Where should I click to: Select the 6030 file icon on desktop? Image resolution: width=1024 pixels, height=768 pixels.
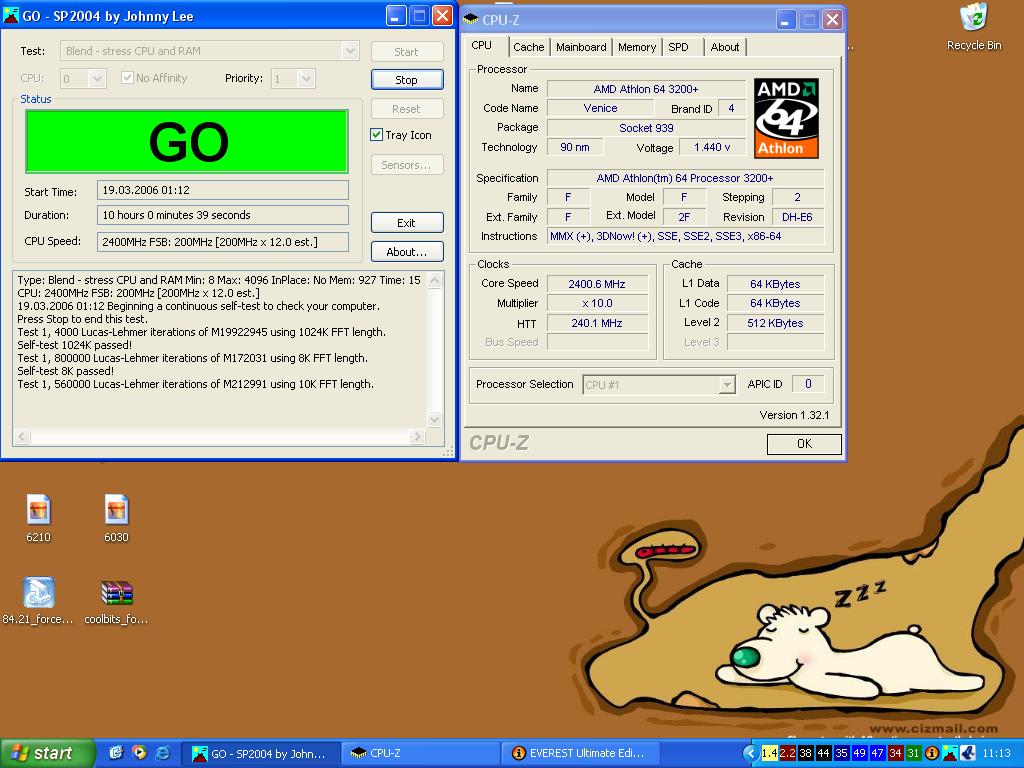(116, 519)
